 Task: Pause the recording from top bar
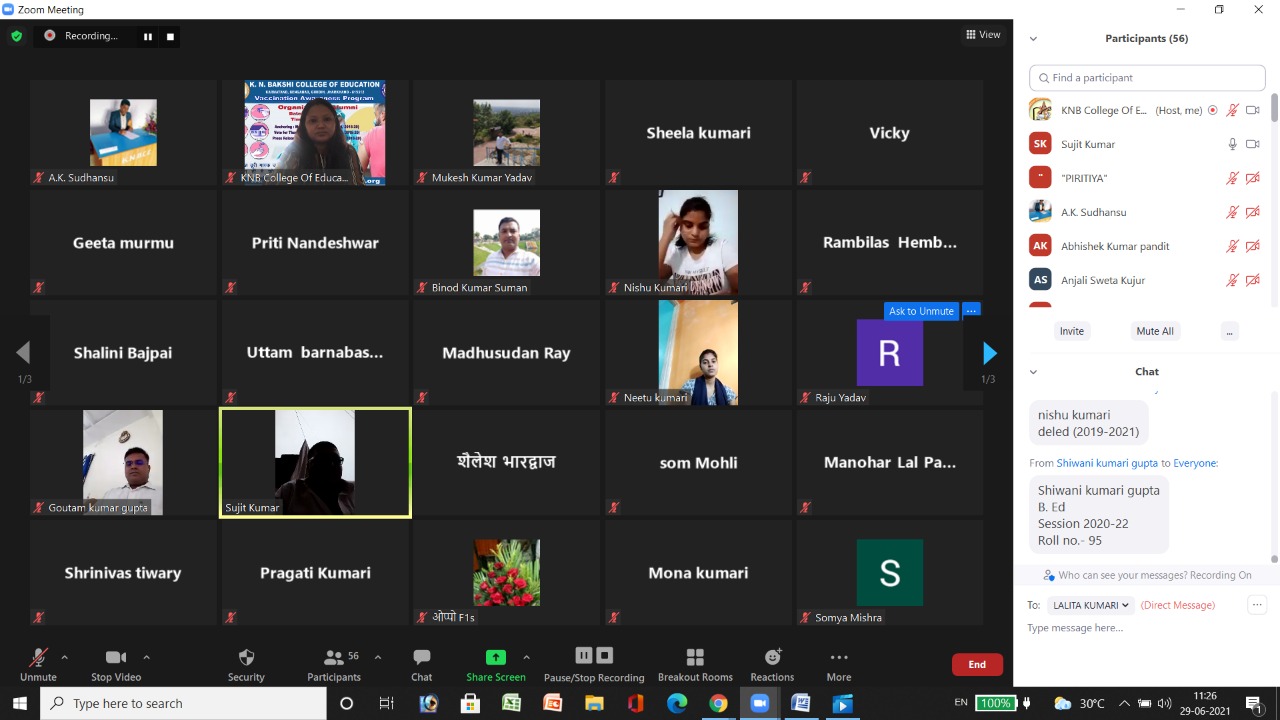148,36
